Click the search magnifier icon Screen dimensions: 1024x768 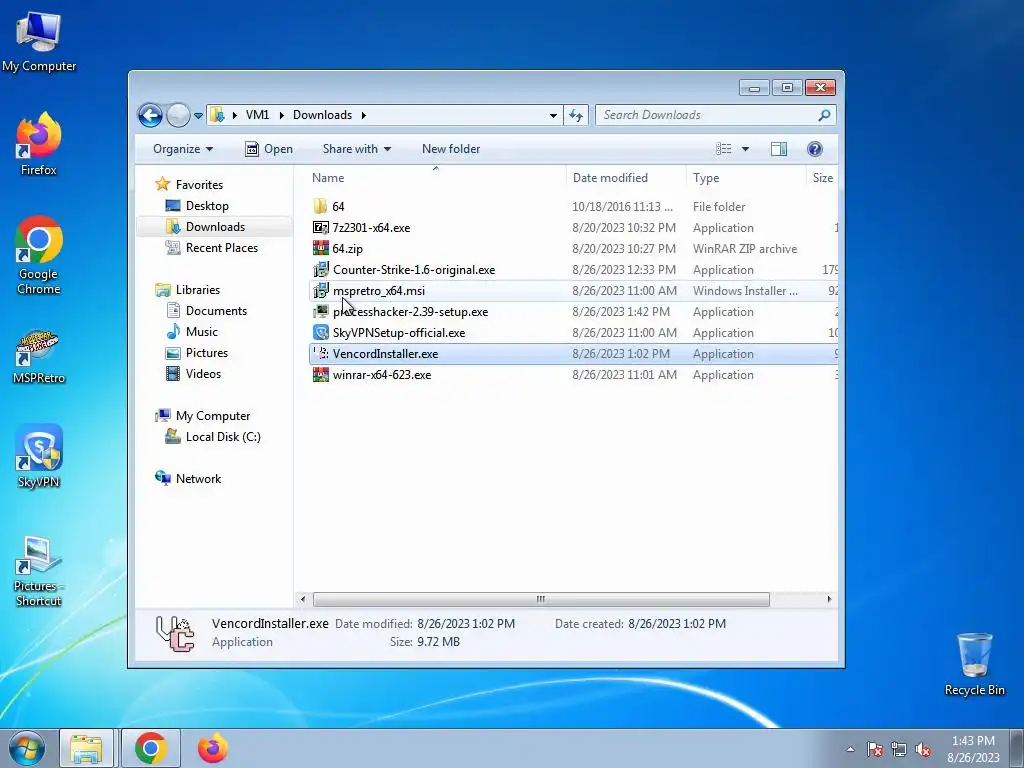(x=824, y=116)
